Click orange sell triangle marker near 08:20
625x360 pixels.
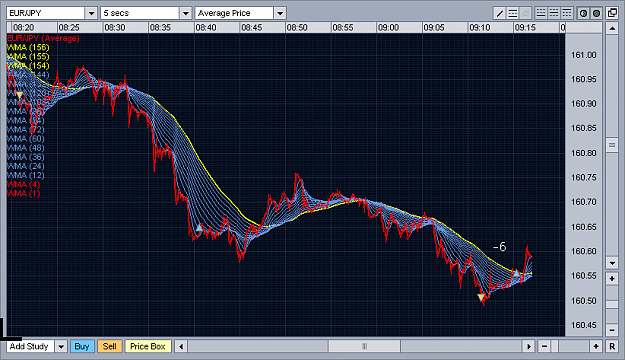(19, 95)
